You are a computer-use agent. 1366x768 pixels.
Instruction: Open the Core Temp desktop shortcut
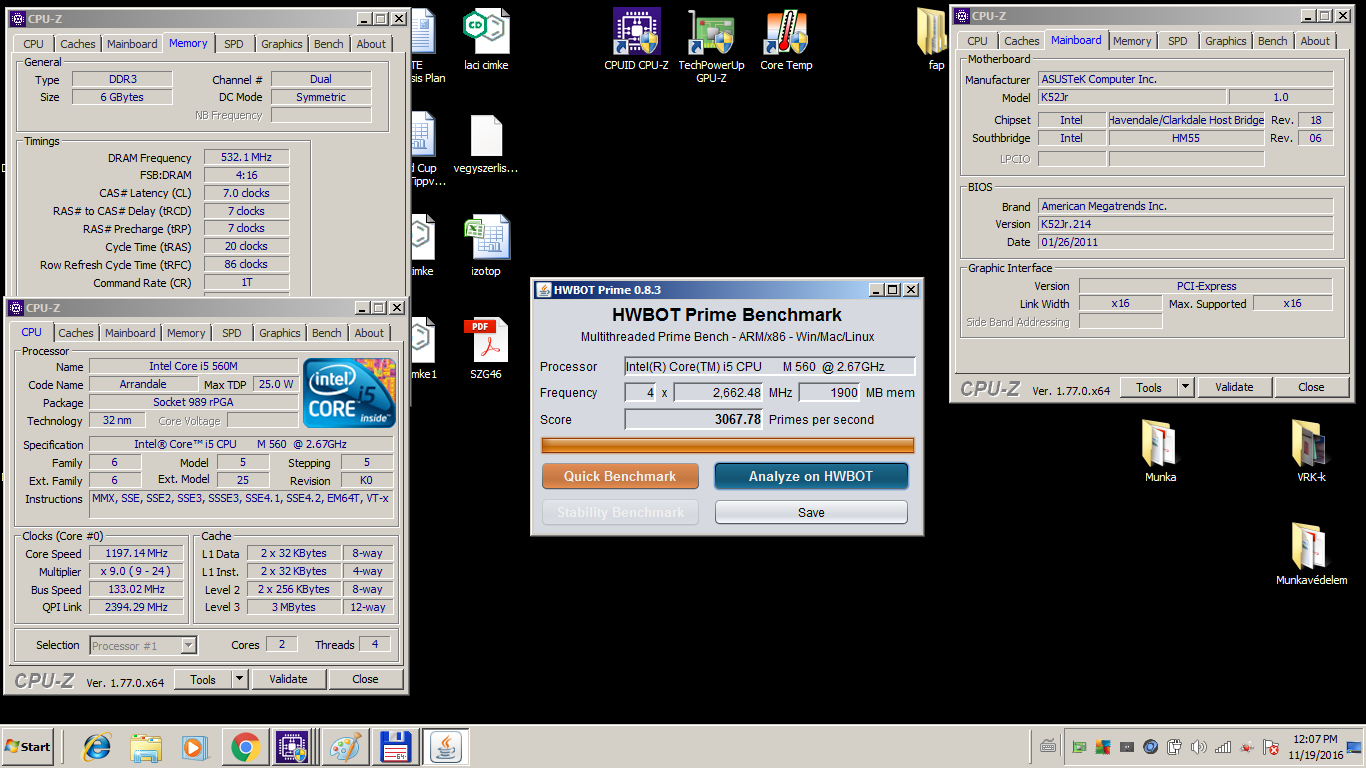(786, 40)
